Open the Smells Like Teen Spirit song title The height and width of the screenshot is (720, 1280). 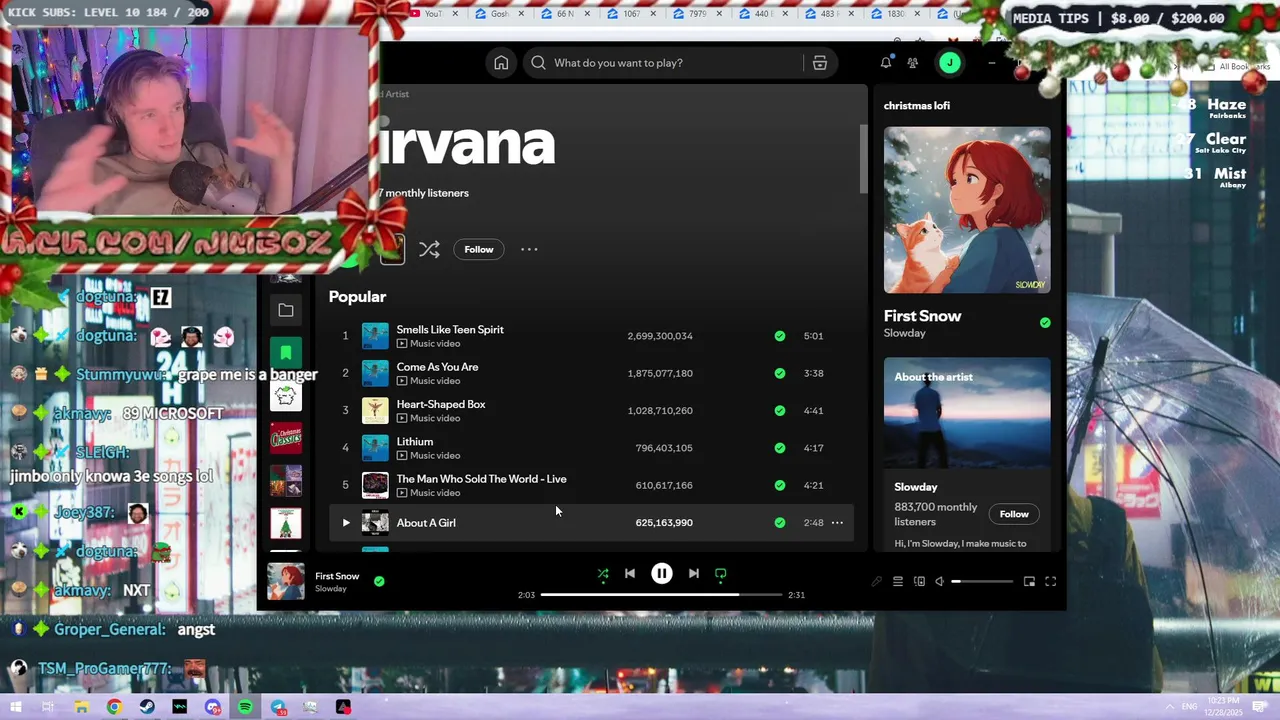click(450, 329)
